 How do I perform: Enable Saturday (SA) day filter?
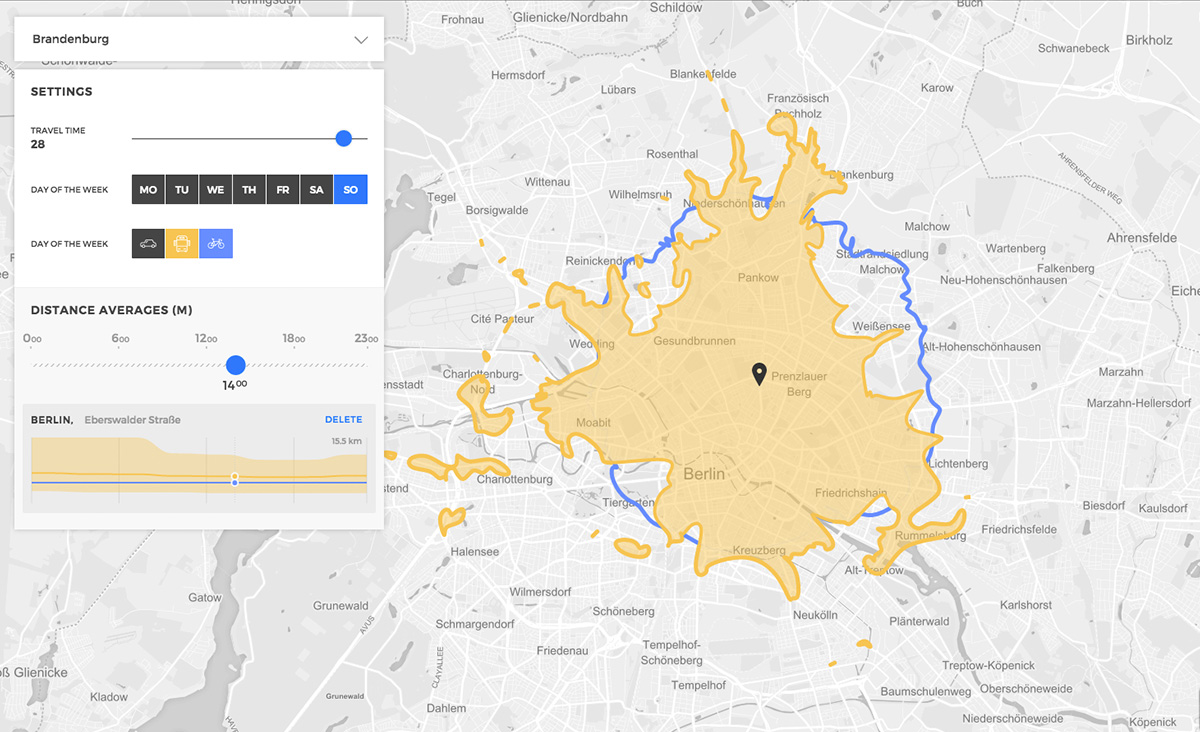316,189
